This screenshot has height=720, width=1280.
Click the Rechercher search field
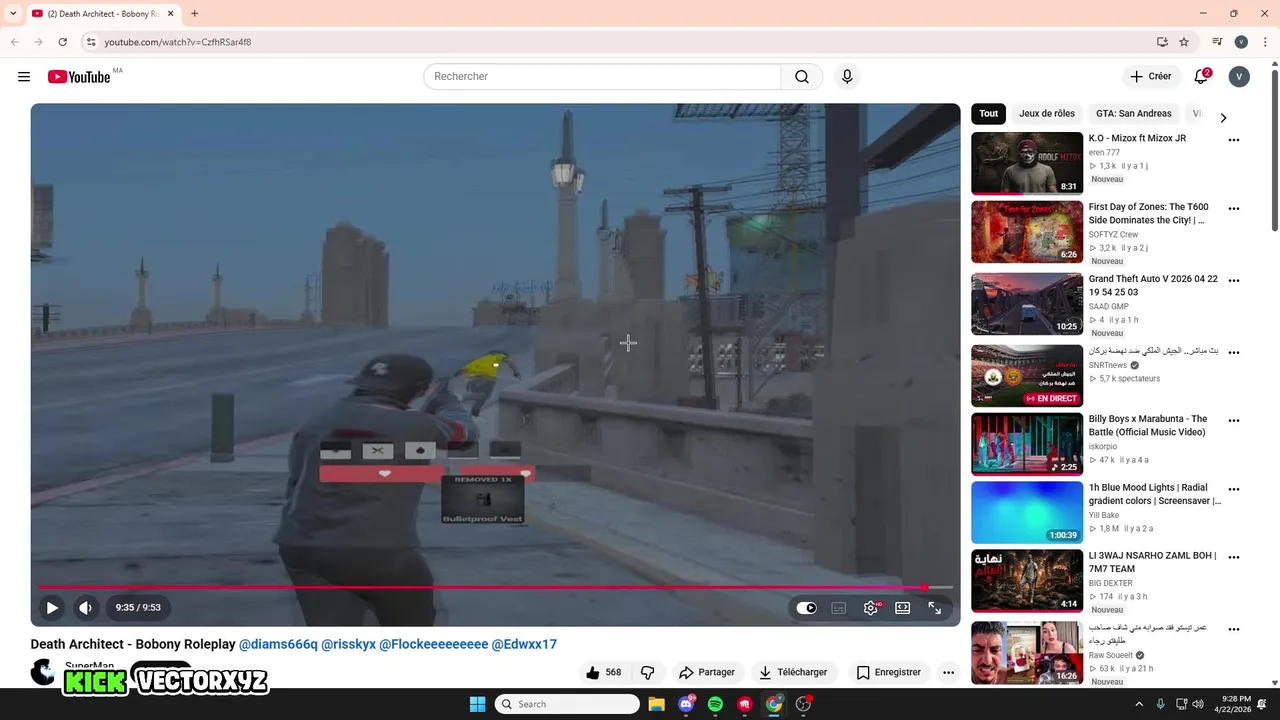pyautogui.click(x=602, y=77)
